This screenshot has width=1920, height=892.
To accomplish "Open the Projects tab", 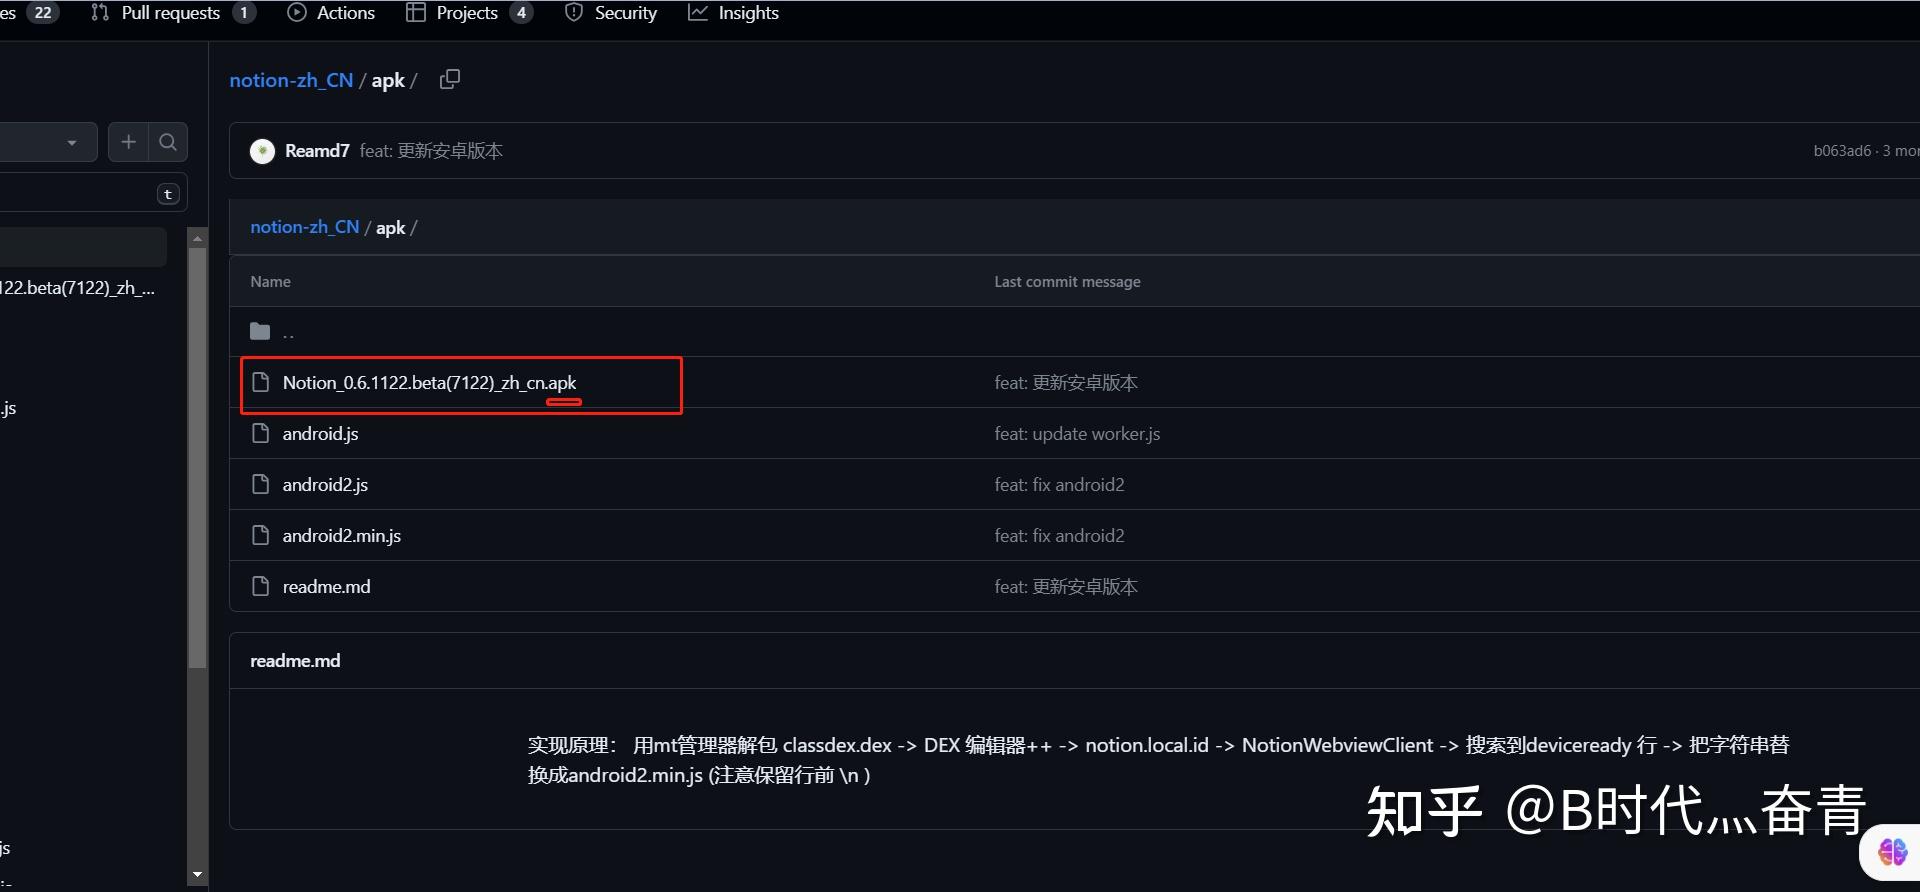I will tap(468, 13).
